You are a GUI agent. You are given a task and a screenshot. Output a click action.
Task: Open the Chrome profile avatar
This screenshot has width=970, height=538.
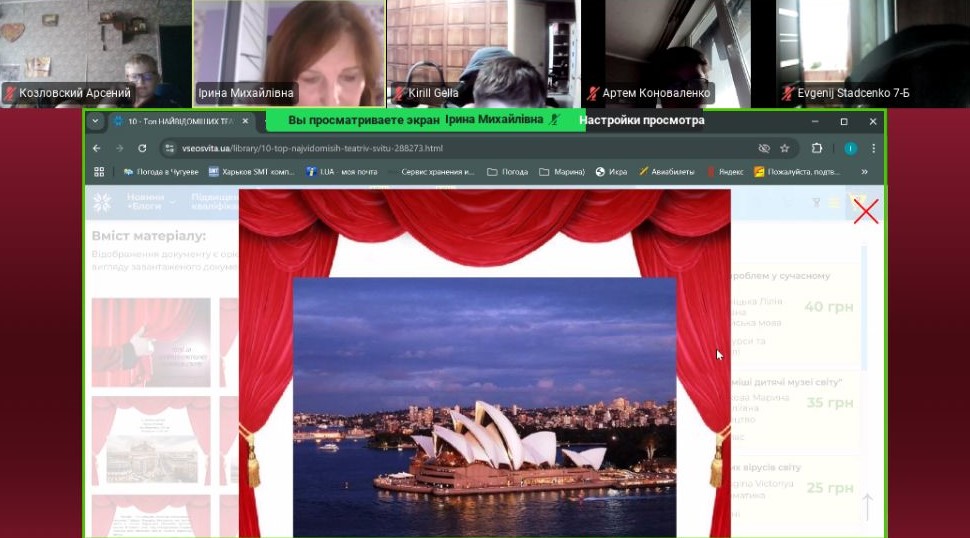(x=851, y=148)
